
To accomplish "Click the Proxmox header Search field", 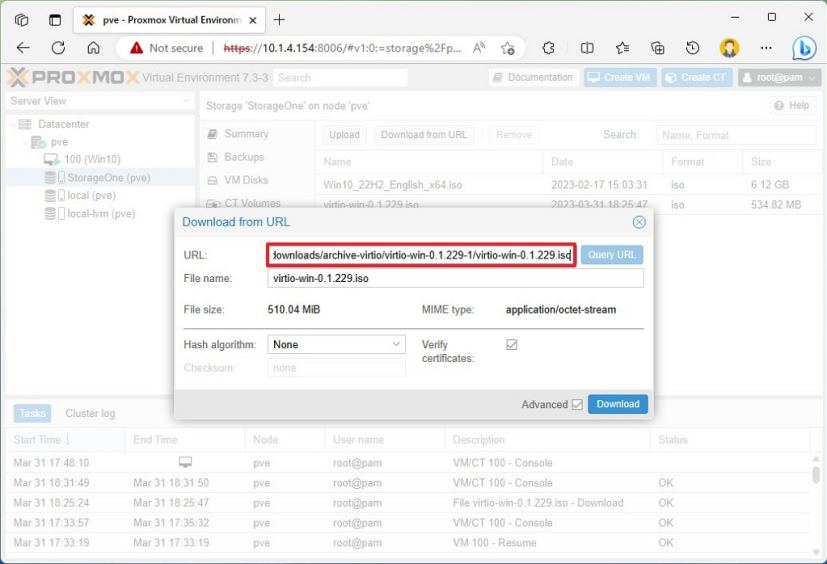I will tap(341, 78).
